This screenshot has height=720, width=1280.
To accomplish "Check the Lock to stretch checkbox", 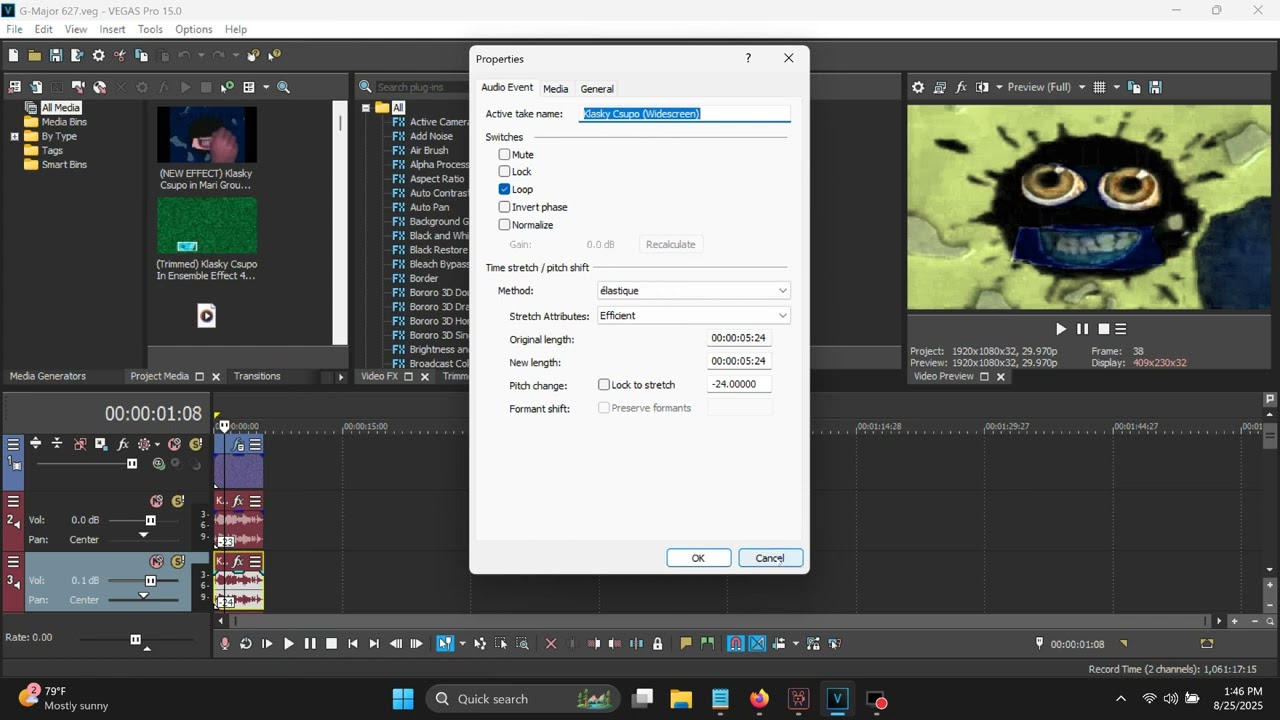I will click(604, 385).
